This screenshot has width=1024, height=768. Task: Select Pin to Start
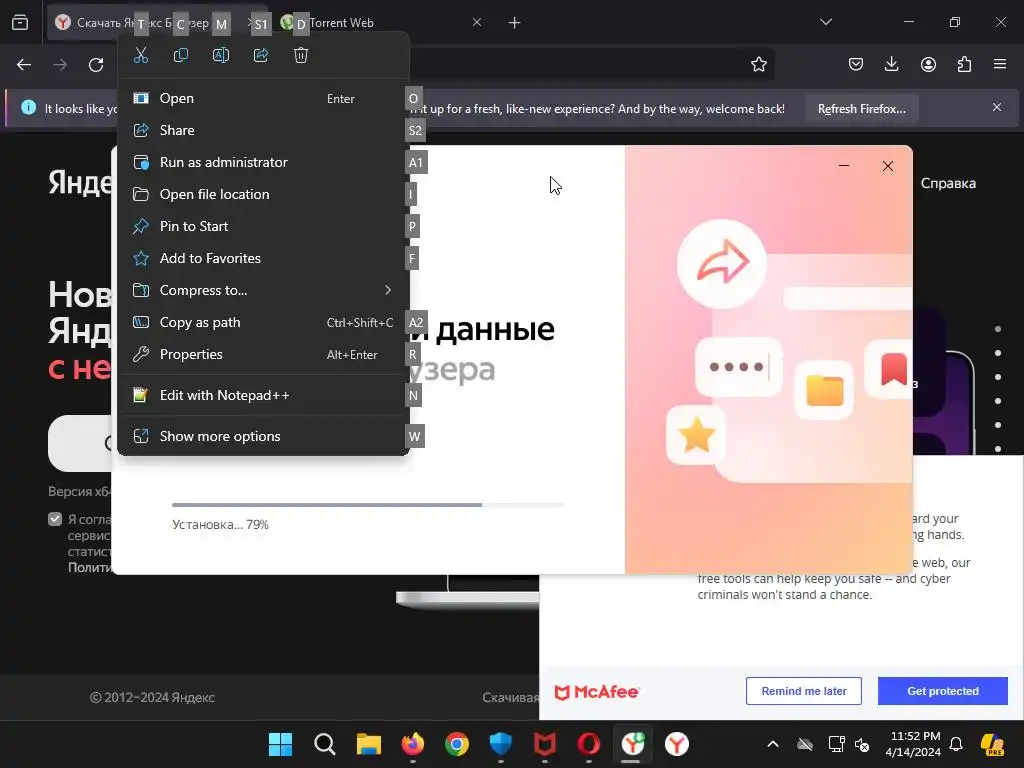[x=263, y=226]
